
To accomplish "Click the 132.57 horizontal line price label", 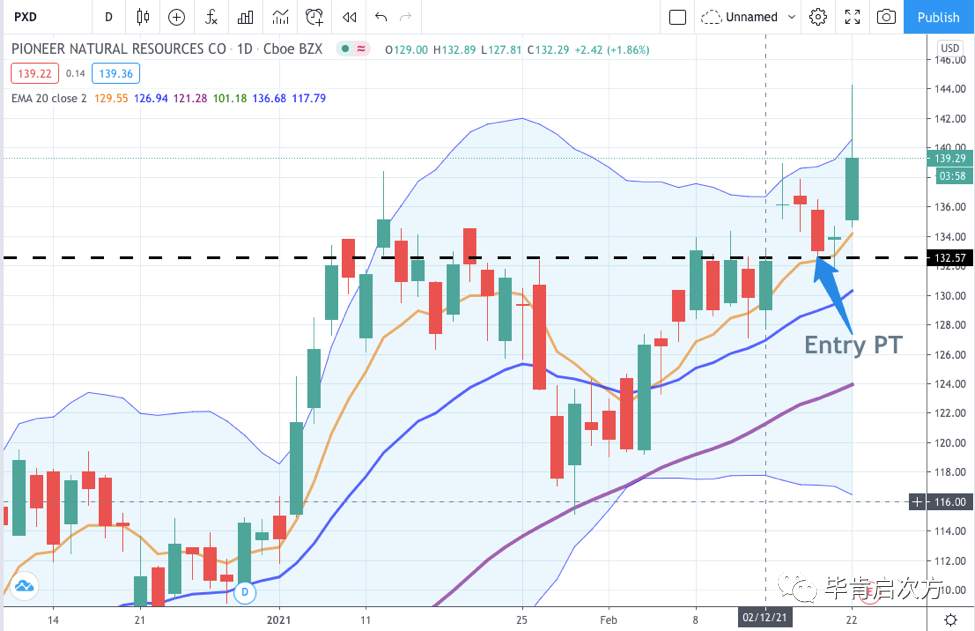I will (x=950, y=257).
